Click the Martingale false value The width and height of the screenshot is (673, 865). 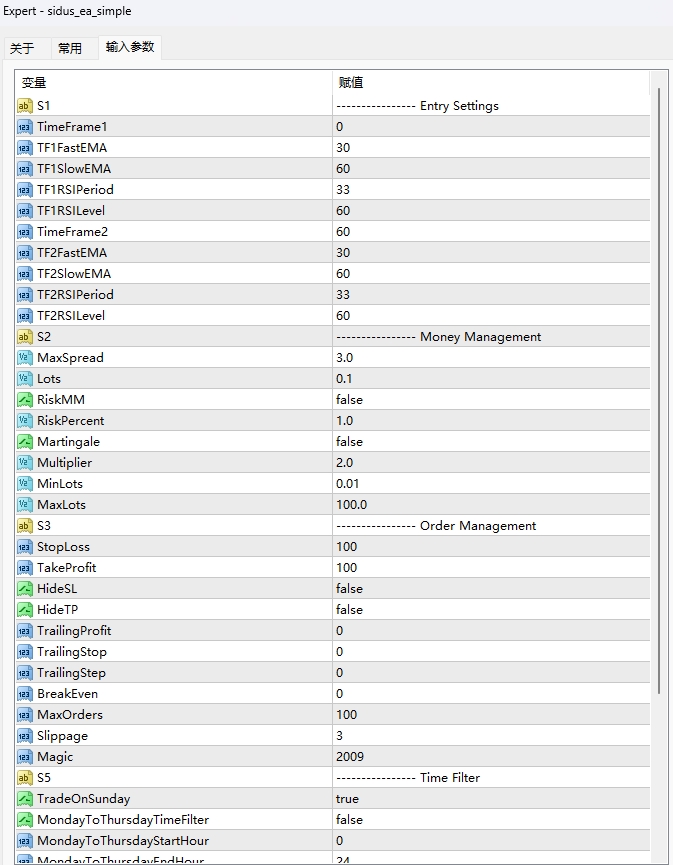coord(349,441)
